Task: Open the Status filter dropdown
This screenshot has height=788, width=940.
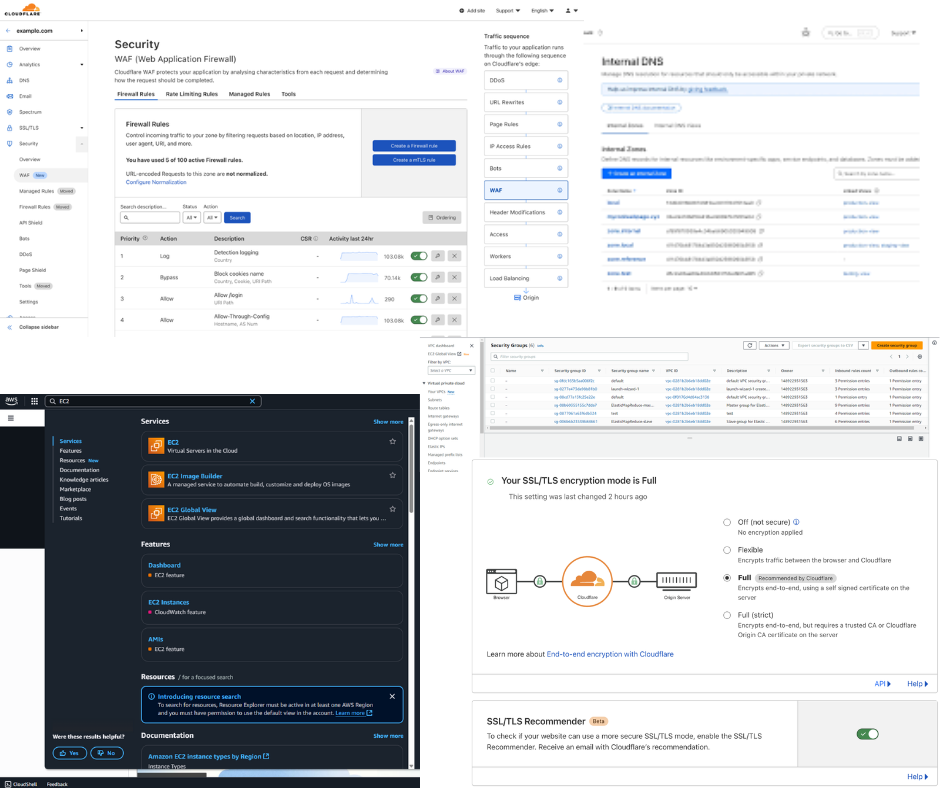Action: tap(191, 217)
